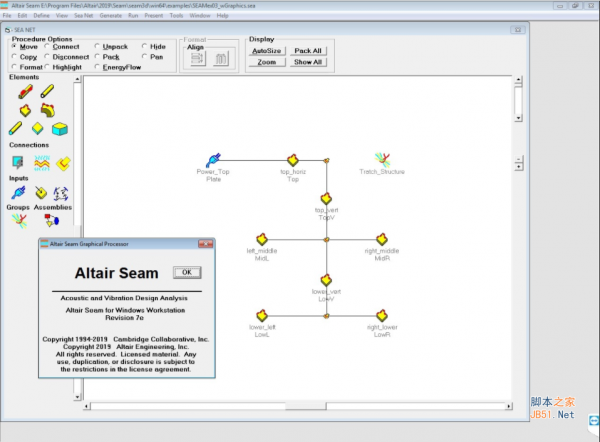
Task: Click the left_middle plate node
Action: (262, 239)
